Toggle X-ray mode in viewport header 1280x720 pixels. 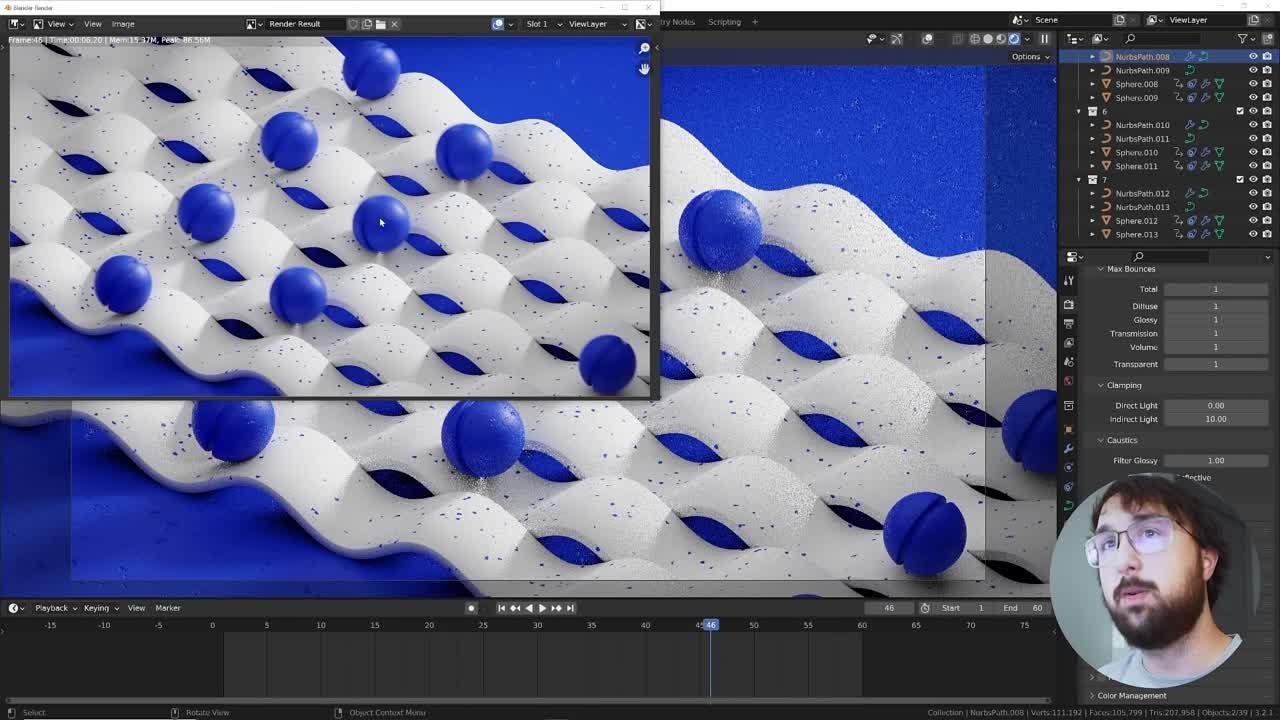(958, 39)
